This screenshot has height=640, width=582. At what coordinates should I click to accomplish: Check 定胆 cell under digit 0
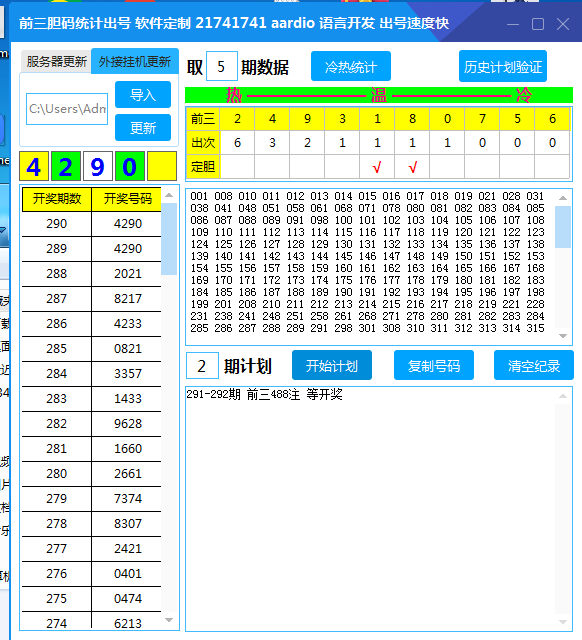point(447,167)
